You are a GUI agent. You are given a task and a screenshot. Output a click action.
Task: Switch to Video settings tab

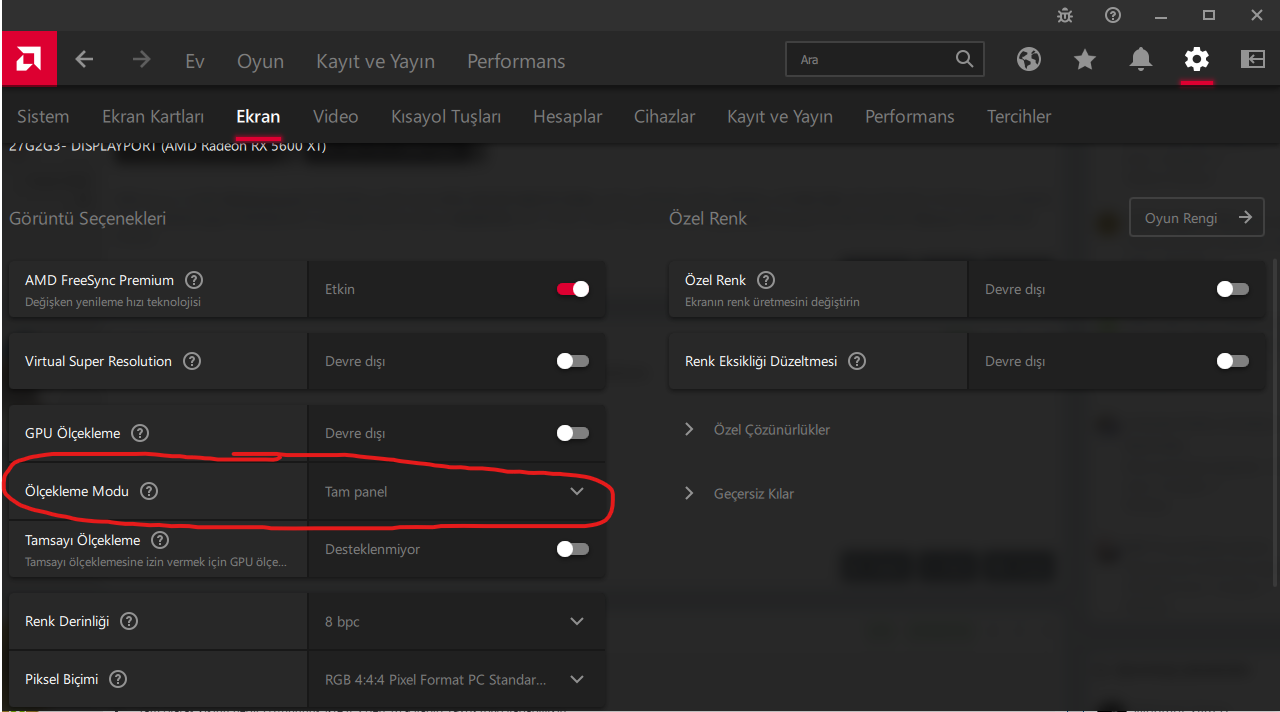[335, 117]
